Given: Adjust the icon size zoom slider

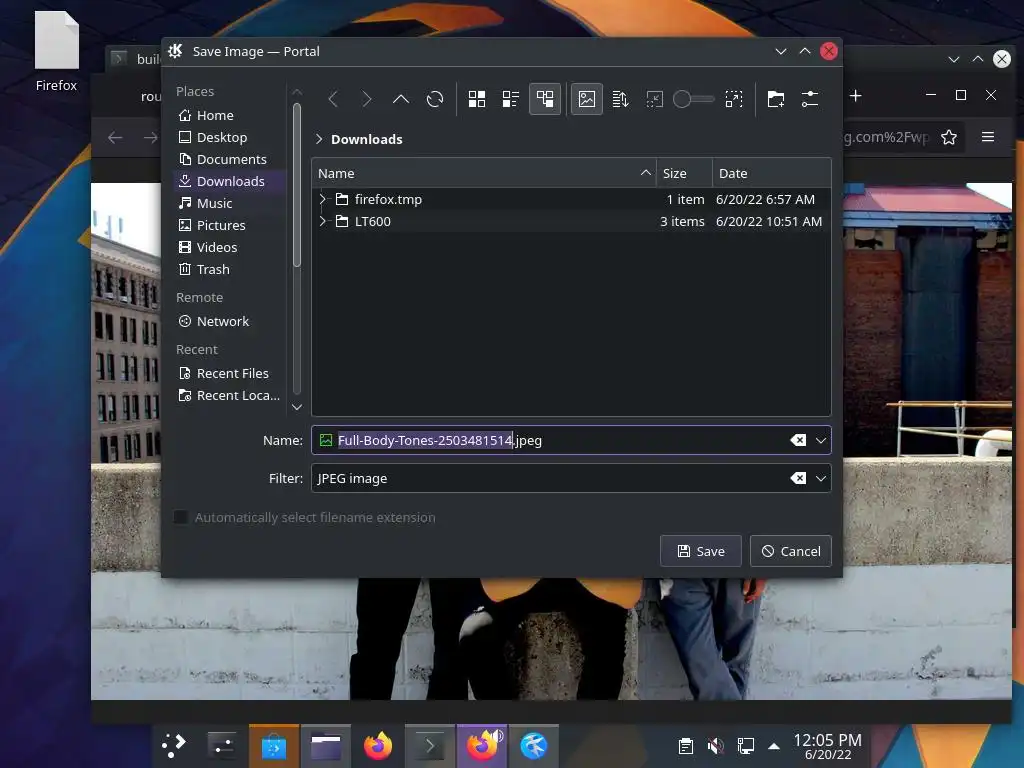Looking at the screenshot, I should click(x=694, y=99).
